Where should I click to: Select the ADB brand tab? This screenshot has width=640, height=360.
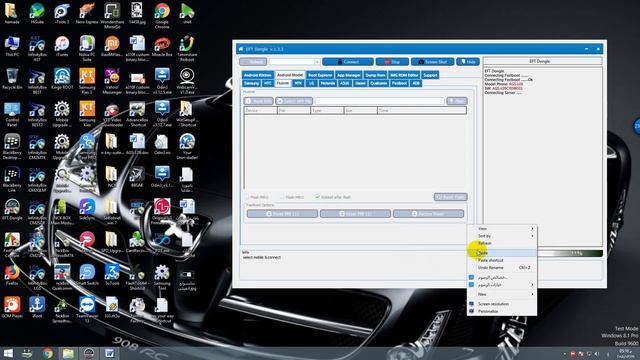click(416, 83)
